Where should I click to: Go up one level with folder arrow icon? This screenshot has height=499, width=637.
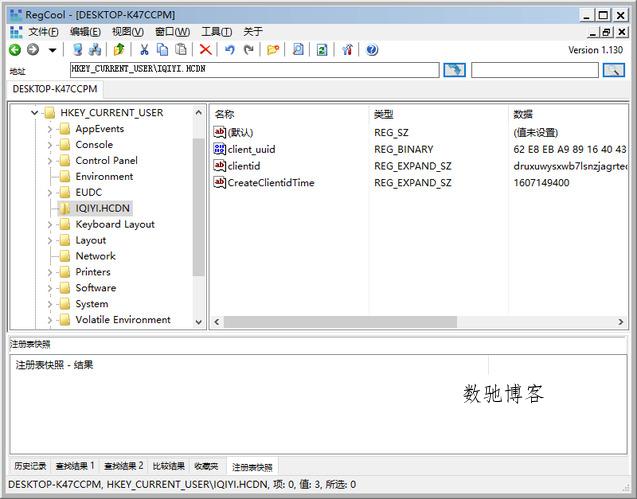(119, 50)
